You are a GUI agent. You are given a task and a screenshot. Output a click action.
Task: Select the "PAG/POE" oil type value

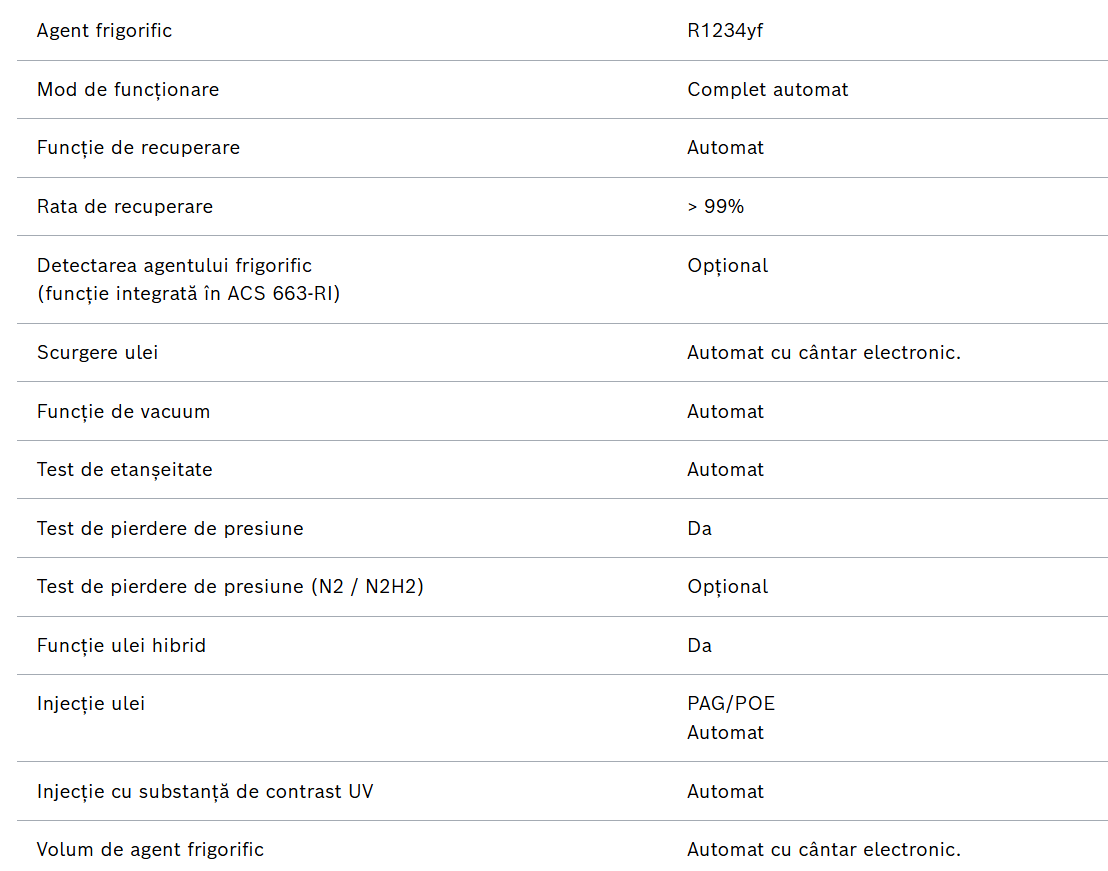pos(731,704)
